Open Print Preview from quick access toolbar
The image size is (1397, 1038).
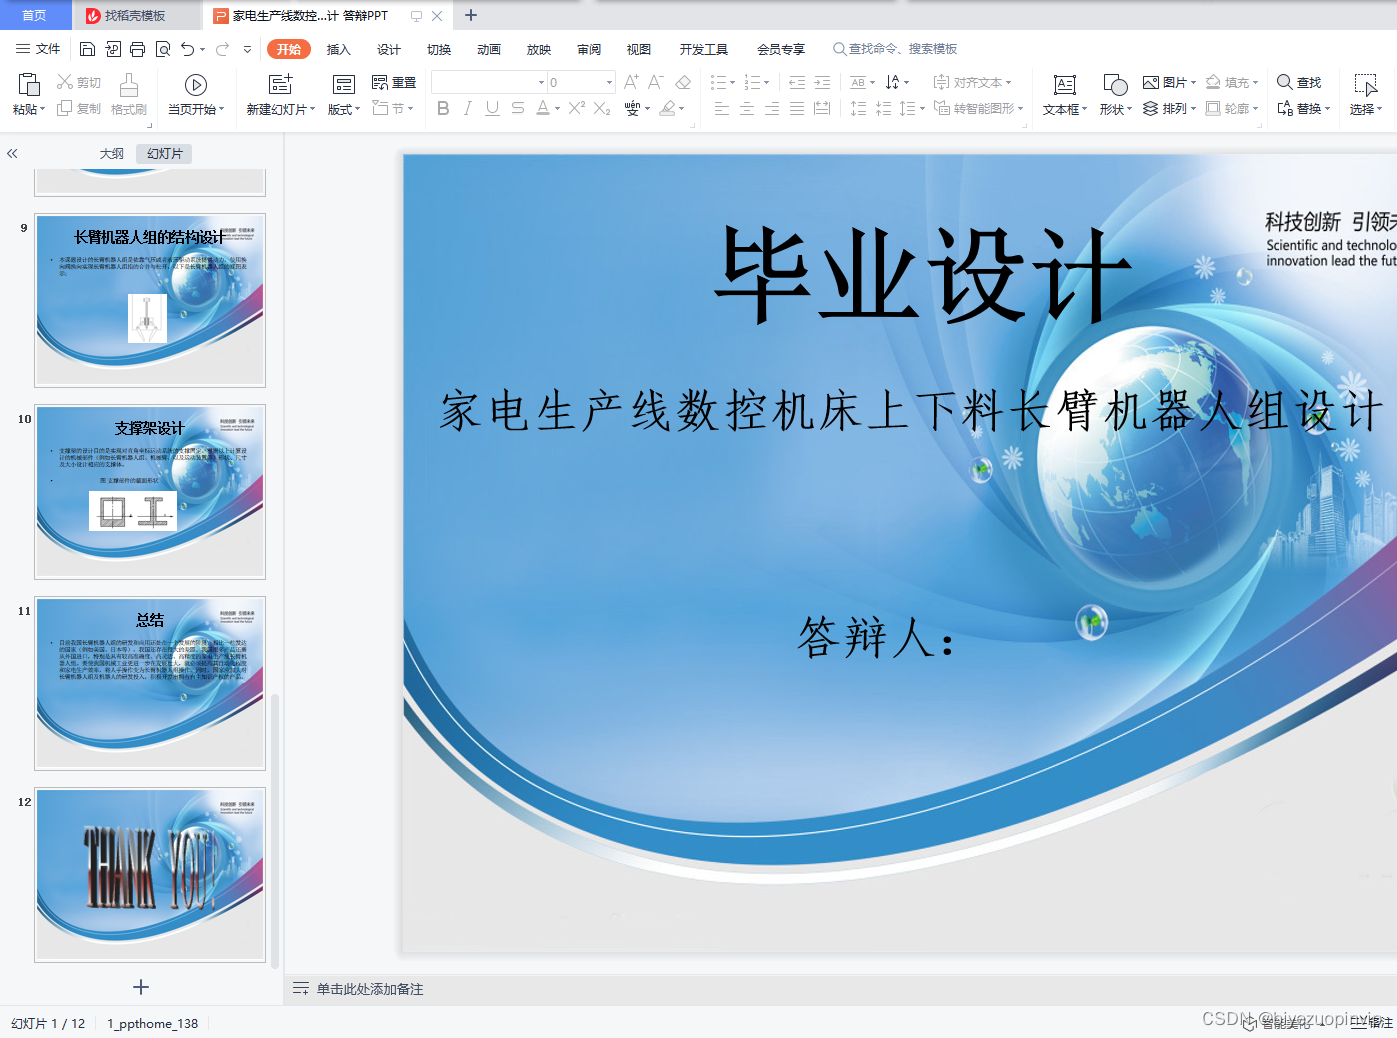click(x=162, y=49)
